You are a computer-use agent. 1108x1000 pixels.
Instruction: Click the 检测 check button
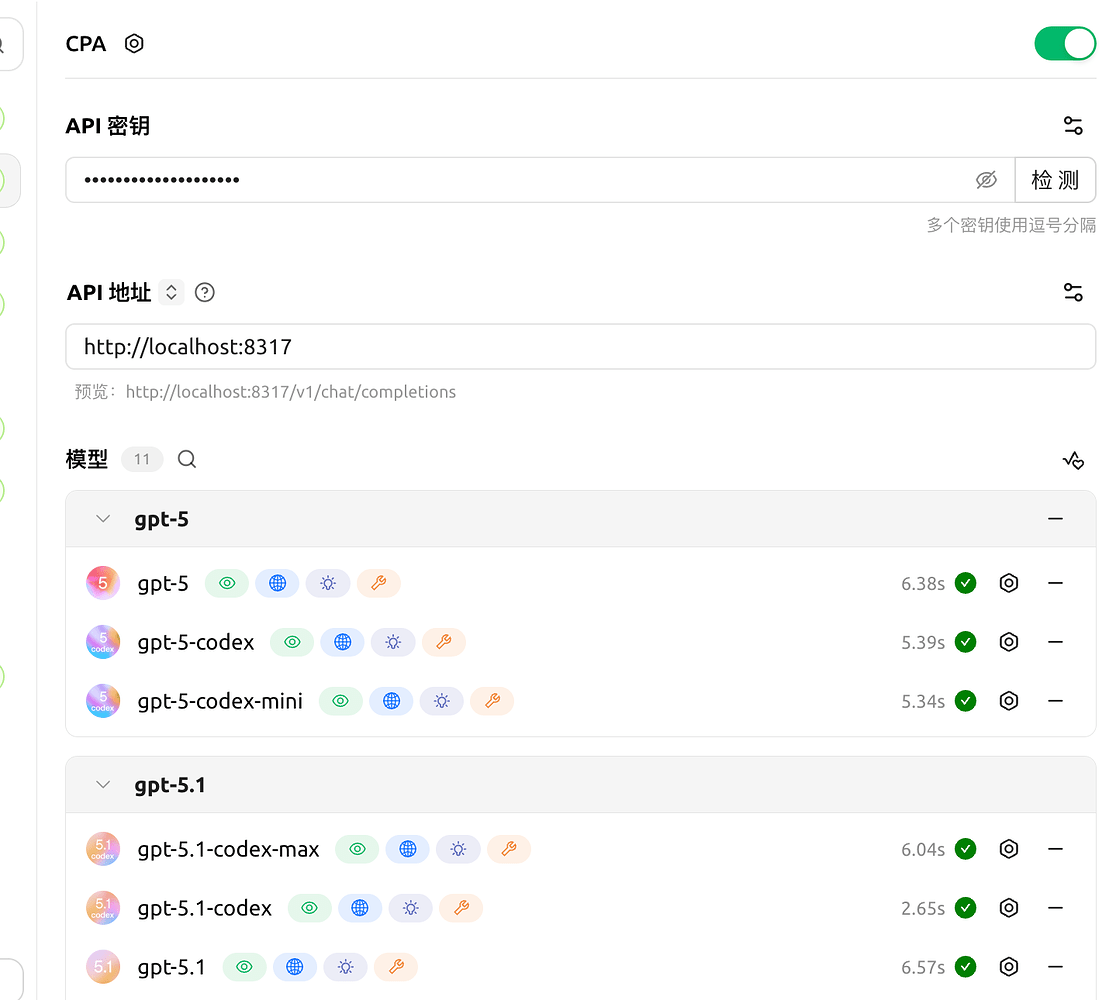(1055, 180)
